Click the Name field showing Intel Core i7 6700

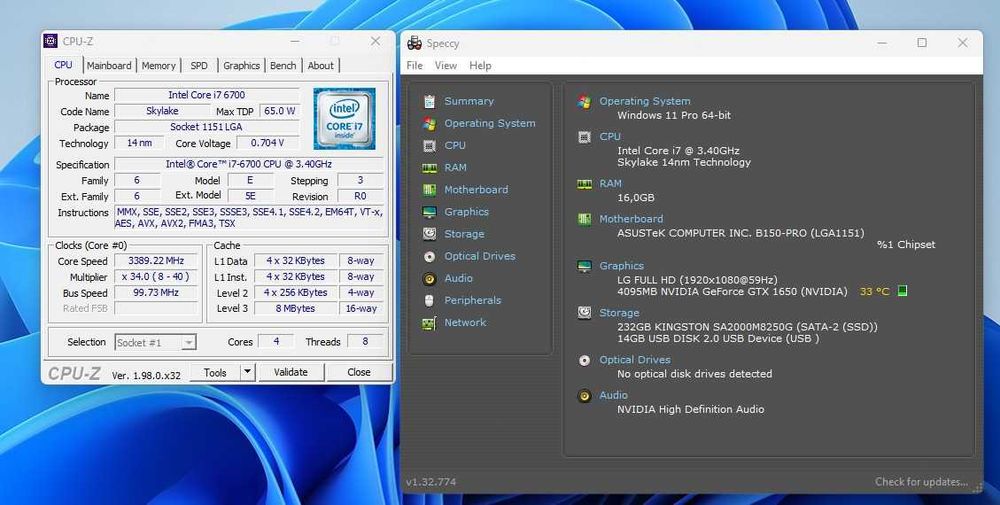click(207, 95)
